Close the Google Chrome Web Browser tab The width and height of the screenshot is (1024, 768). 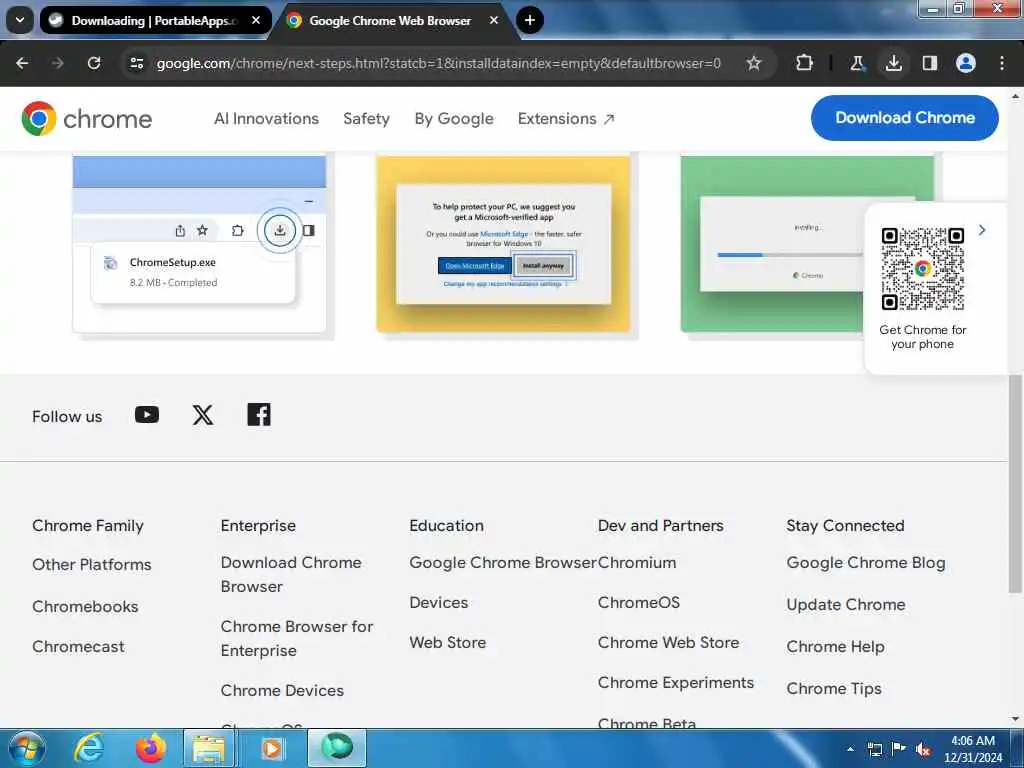(494, 20)
